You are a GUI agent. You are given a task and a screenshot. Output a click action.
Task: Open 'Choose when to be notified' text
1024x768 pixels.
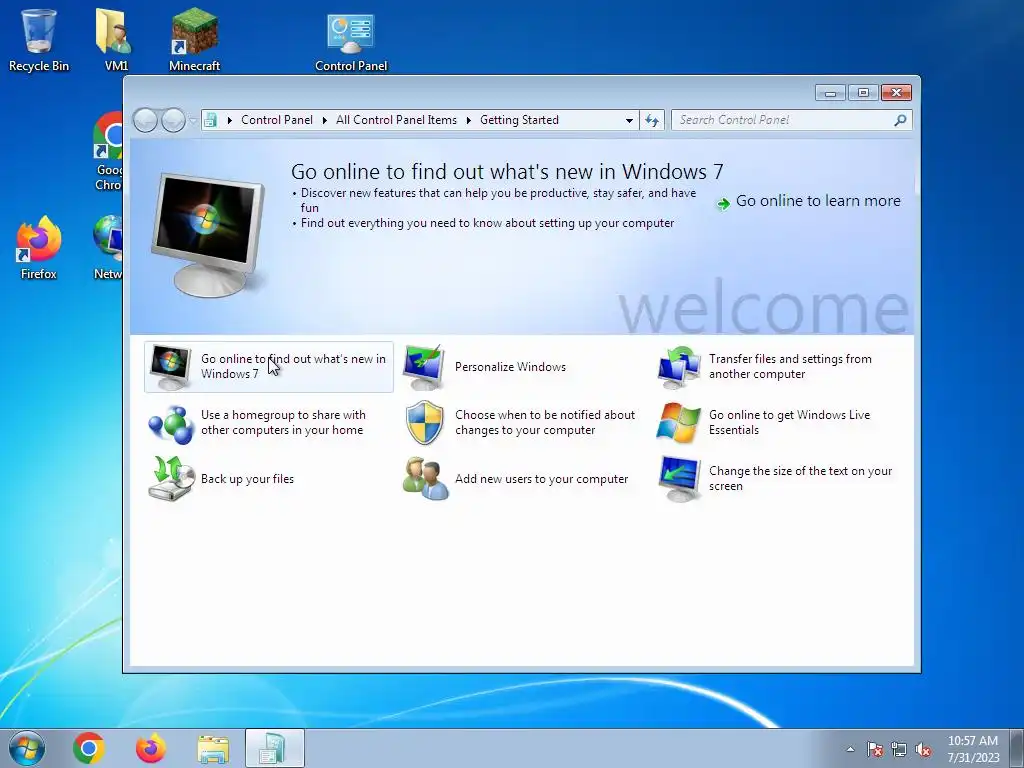(x=545, y=423)
